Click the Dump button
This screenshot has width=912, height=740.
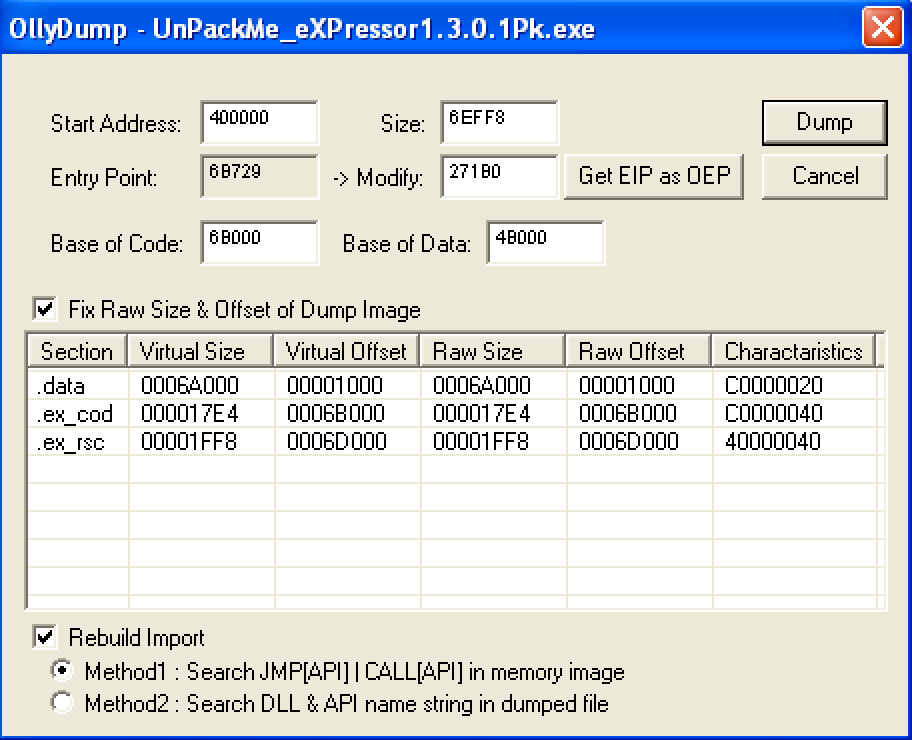pyautogui.click(x=824, y=122)
